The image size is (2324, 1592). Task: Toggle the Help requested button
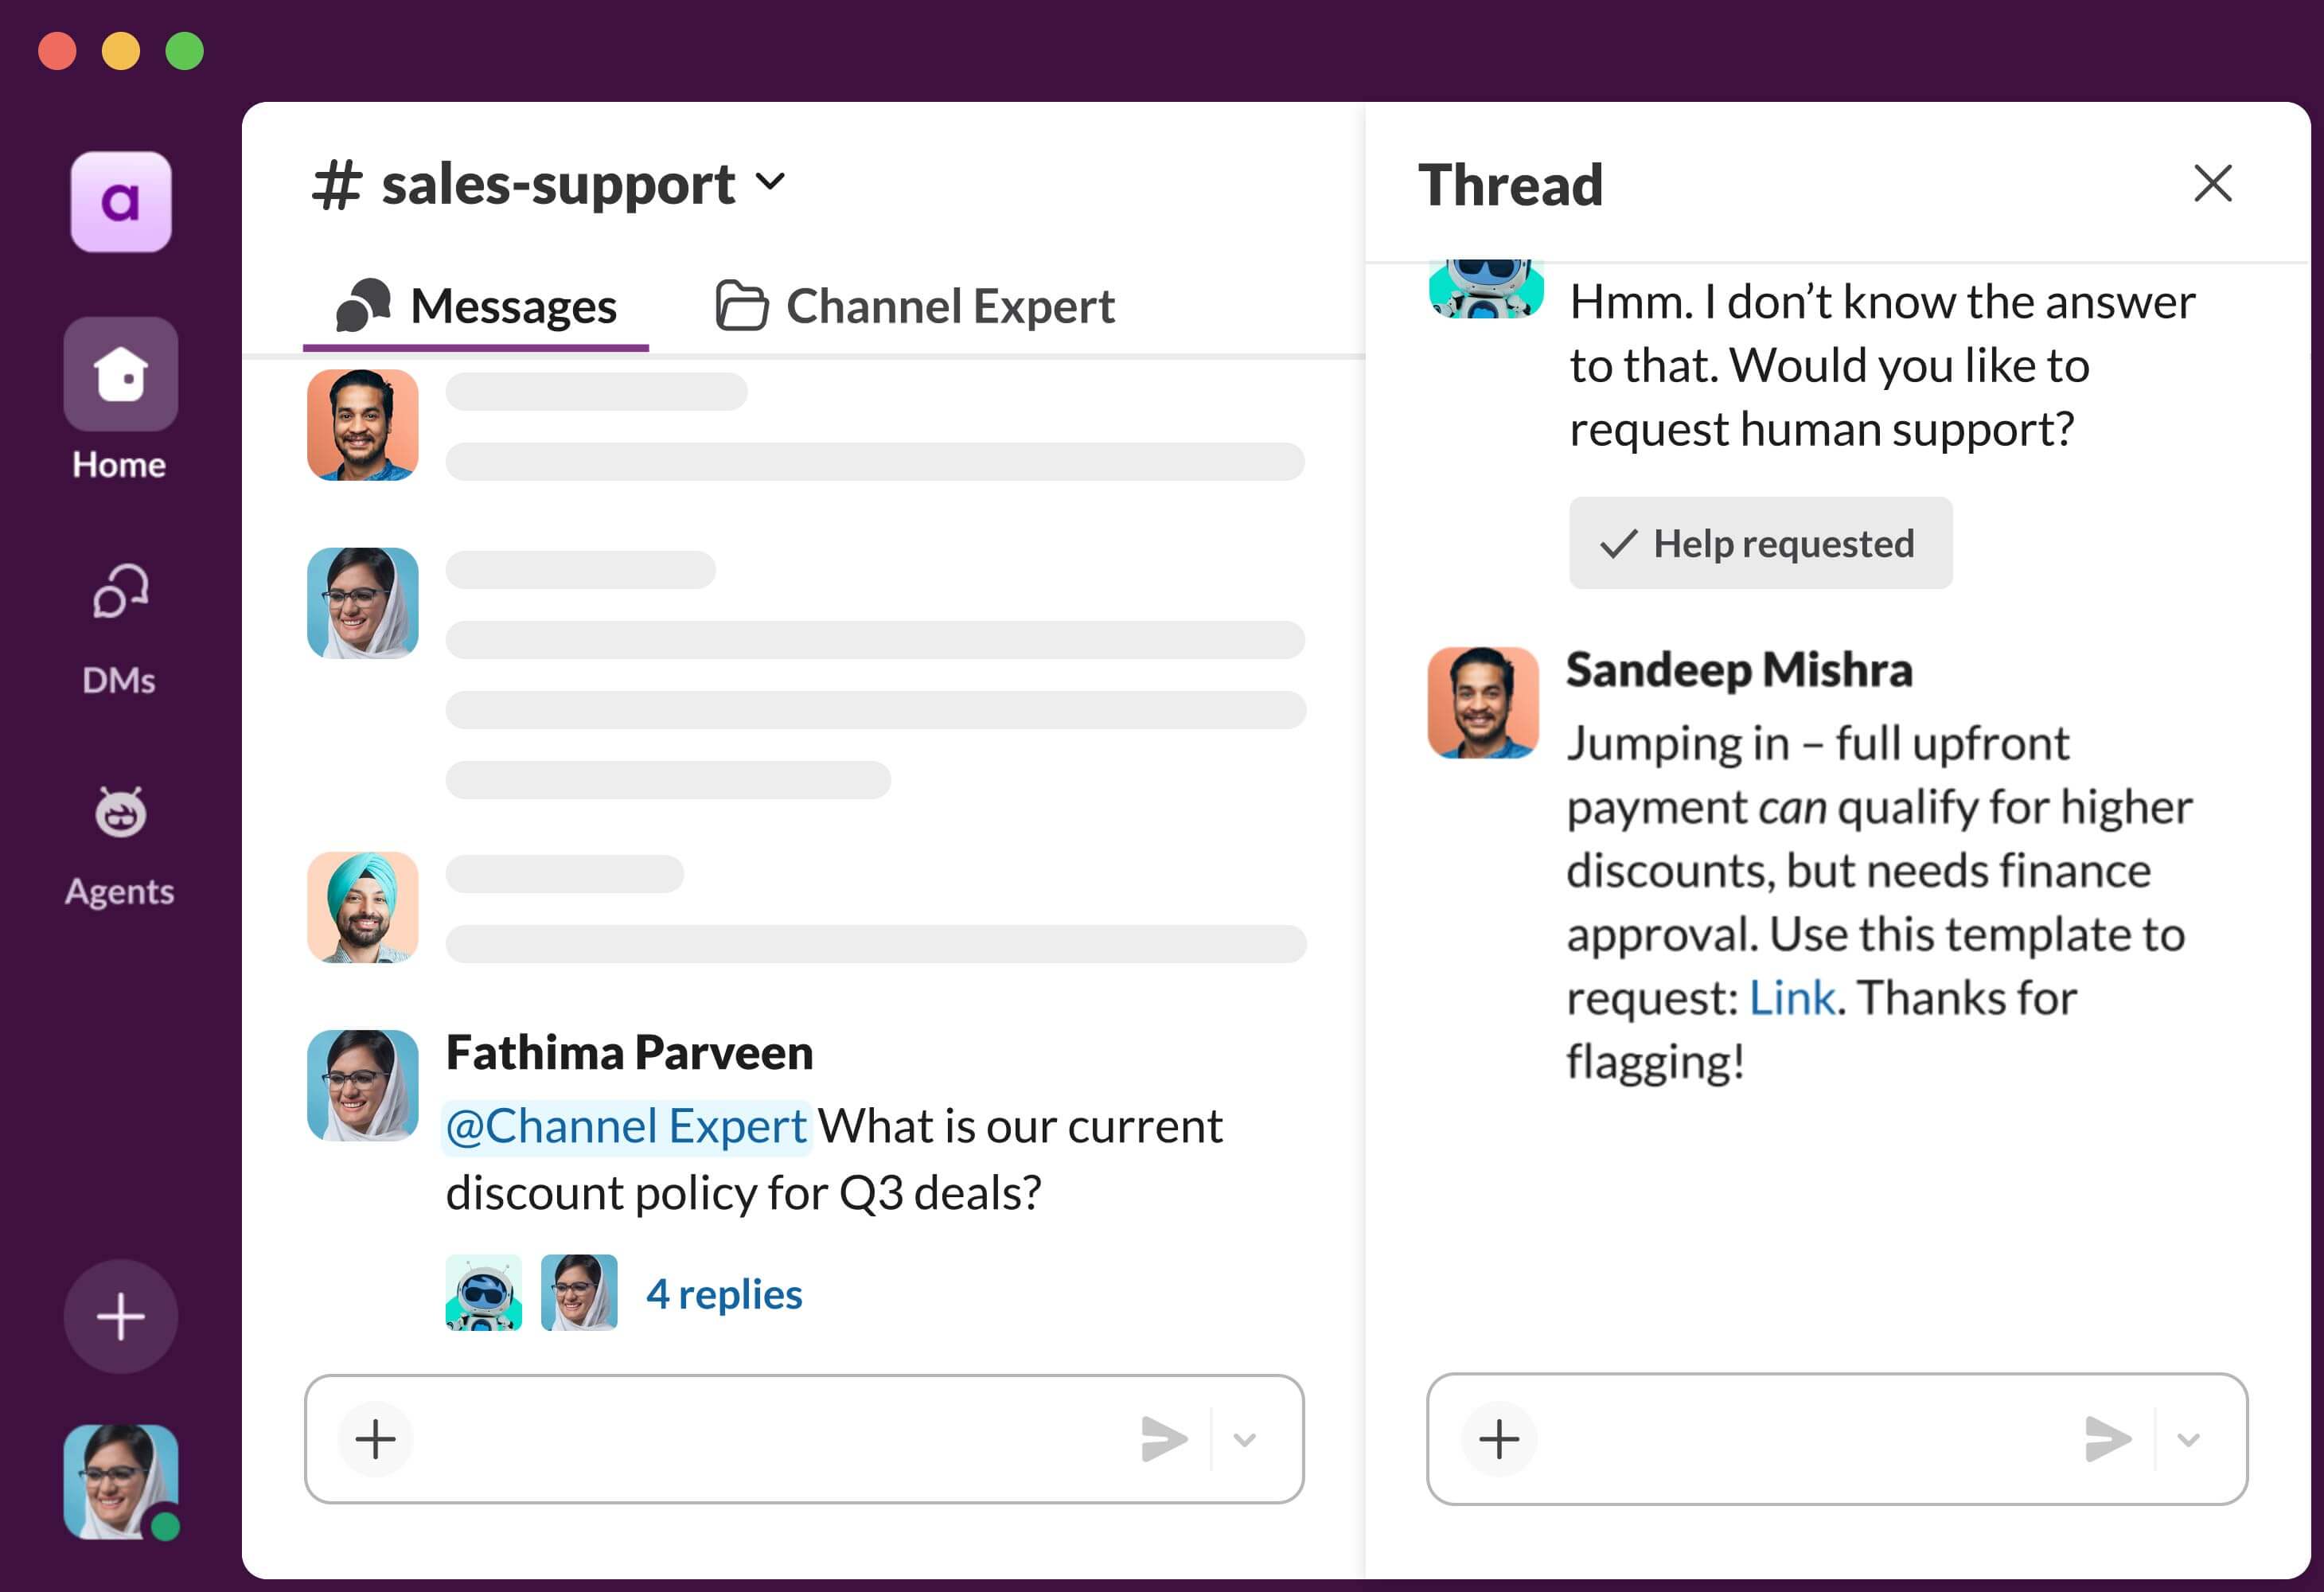click(x=1760, y=543)
